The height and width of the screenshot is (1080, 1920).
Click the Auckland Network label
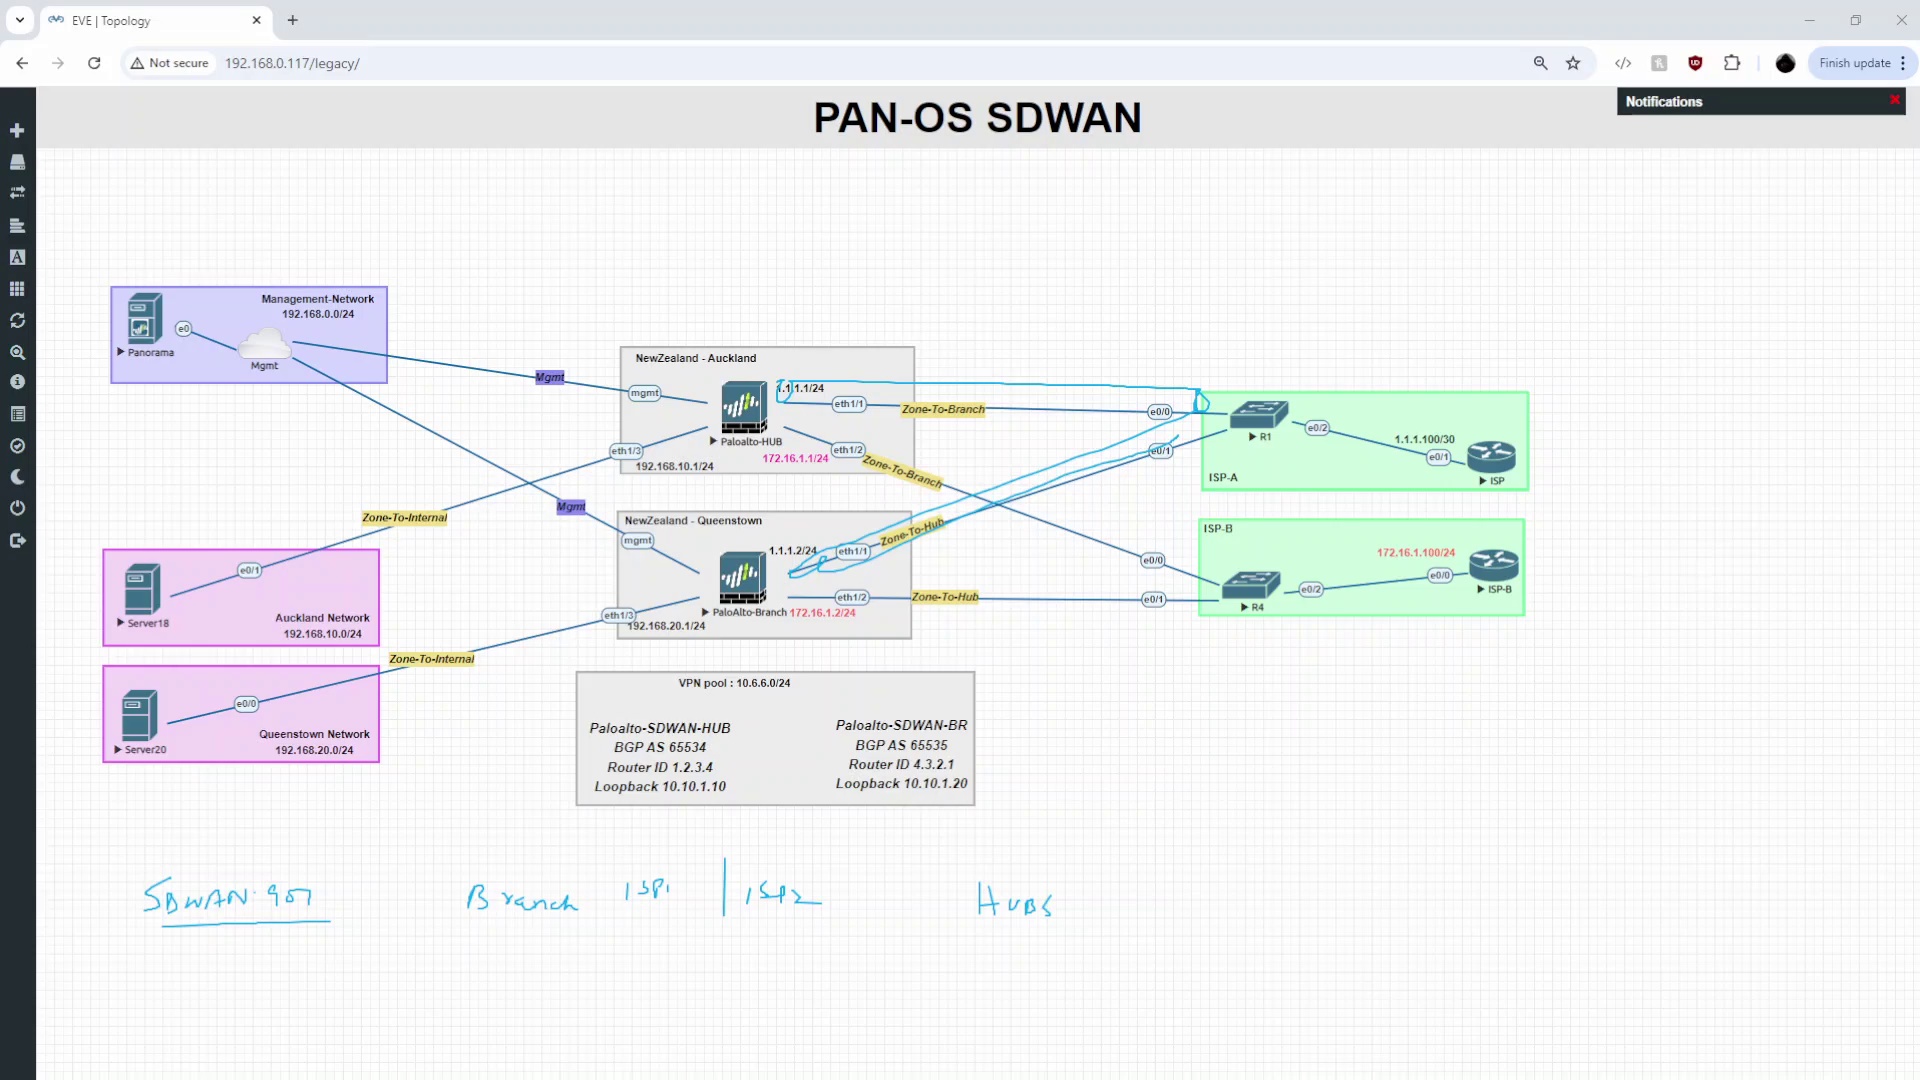pos(322,618)
